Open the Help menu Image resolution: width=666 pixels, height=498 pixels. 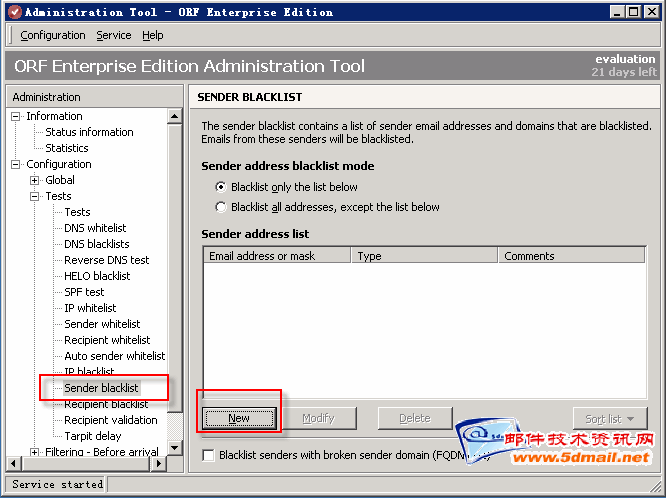[152, 35]
